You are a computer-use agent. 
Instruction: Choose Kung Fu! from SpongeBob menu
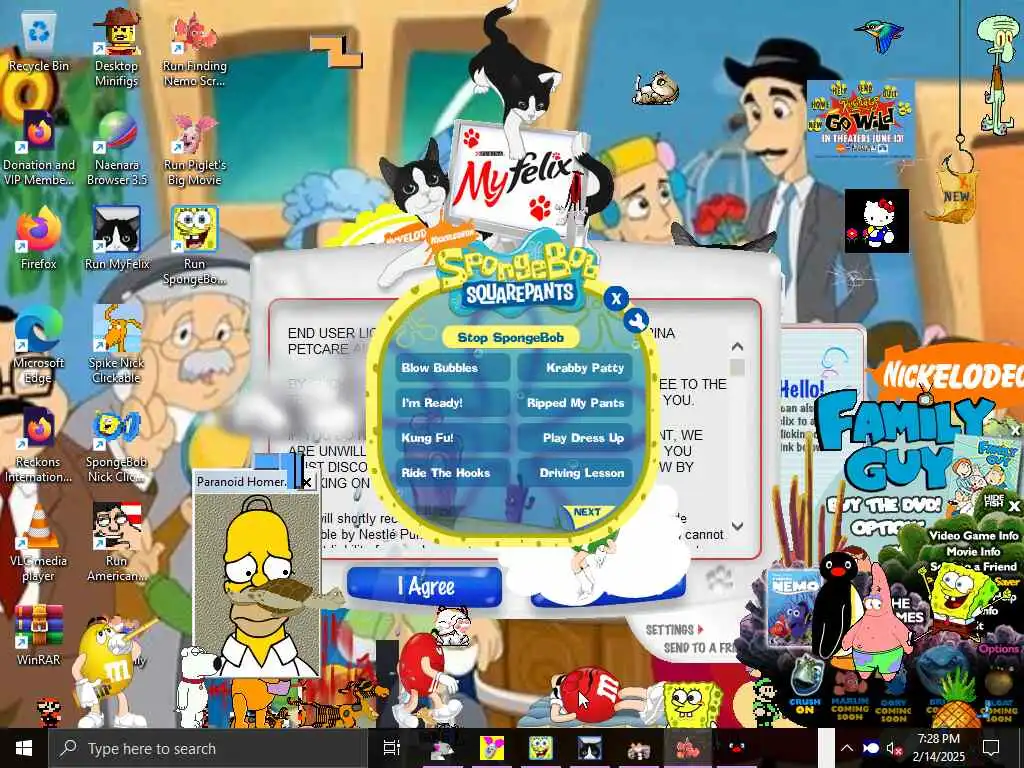(x=453, y=438)
